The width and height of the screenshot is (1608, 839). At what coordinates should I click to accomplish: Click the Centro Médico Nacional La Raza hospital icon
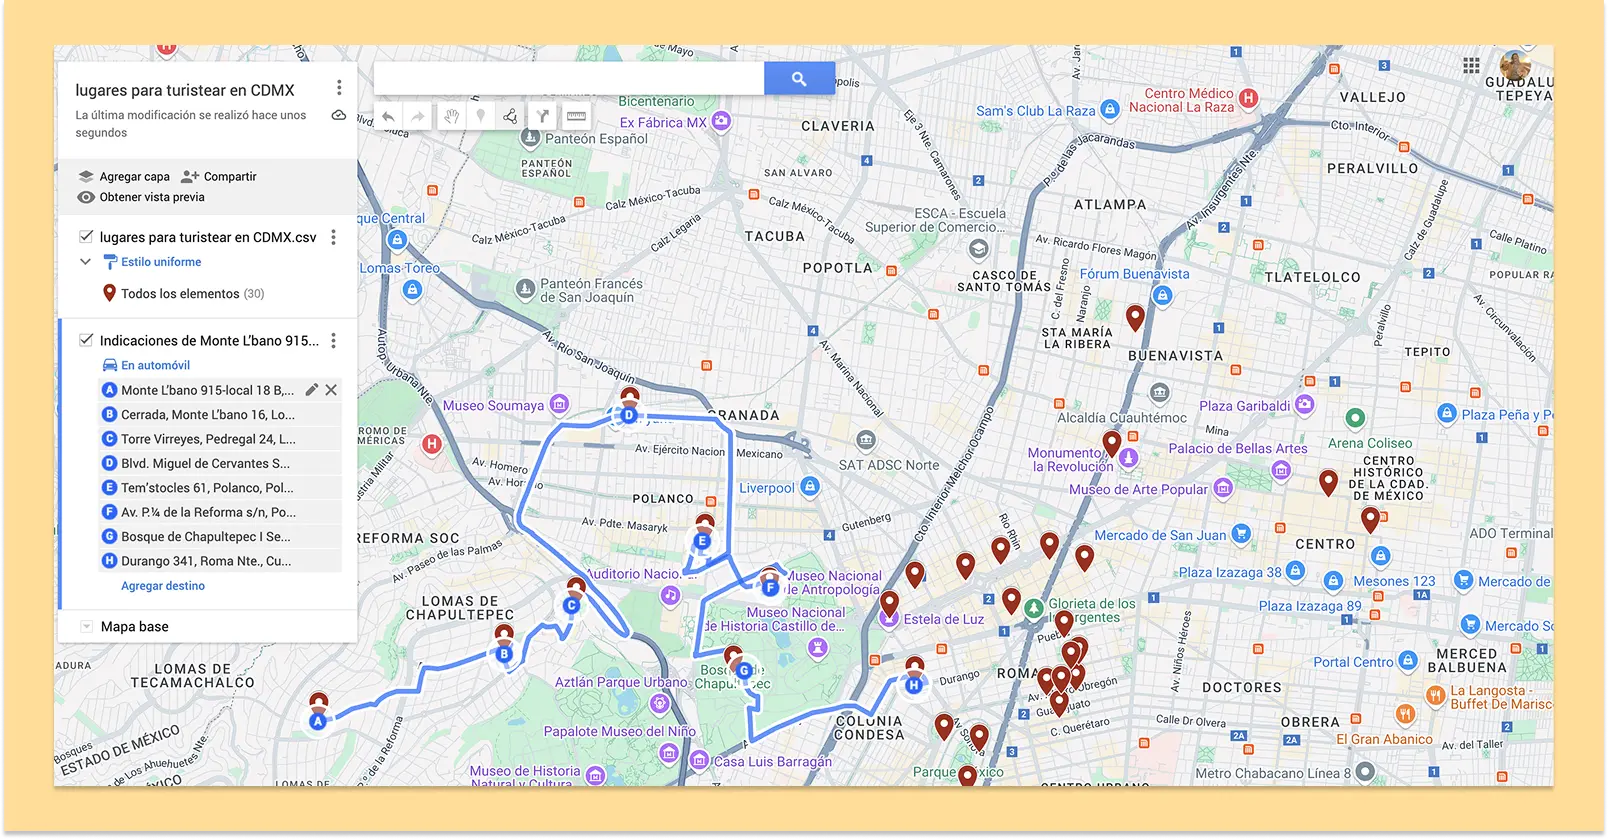[1248, 98]
